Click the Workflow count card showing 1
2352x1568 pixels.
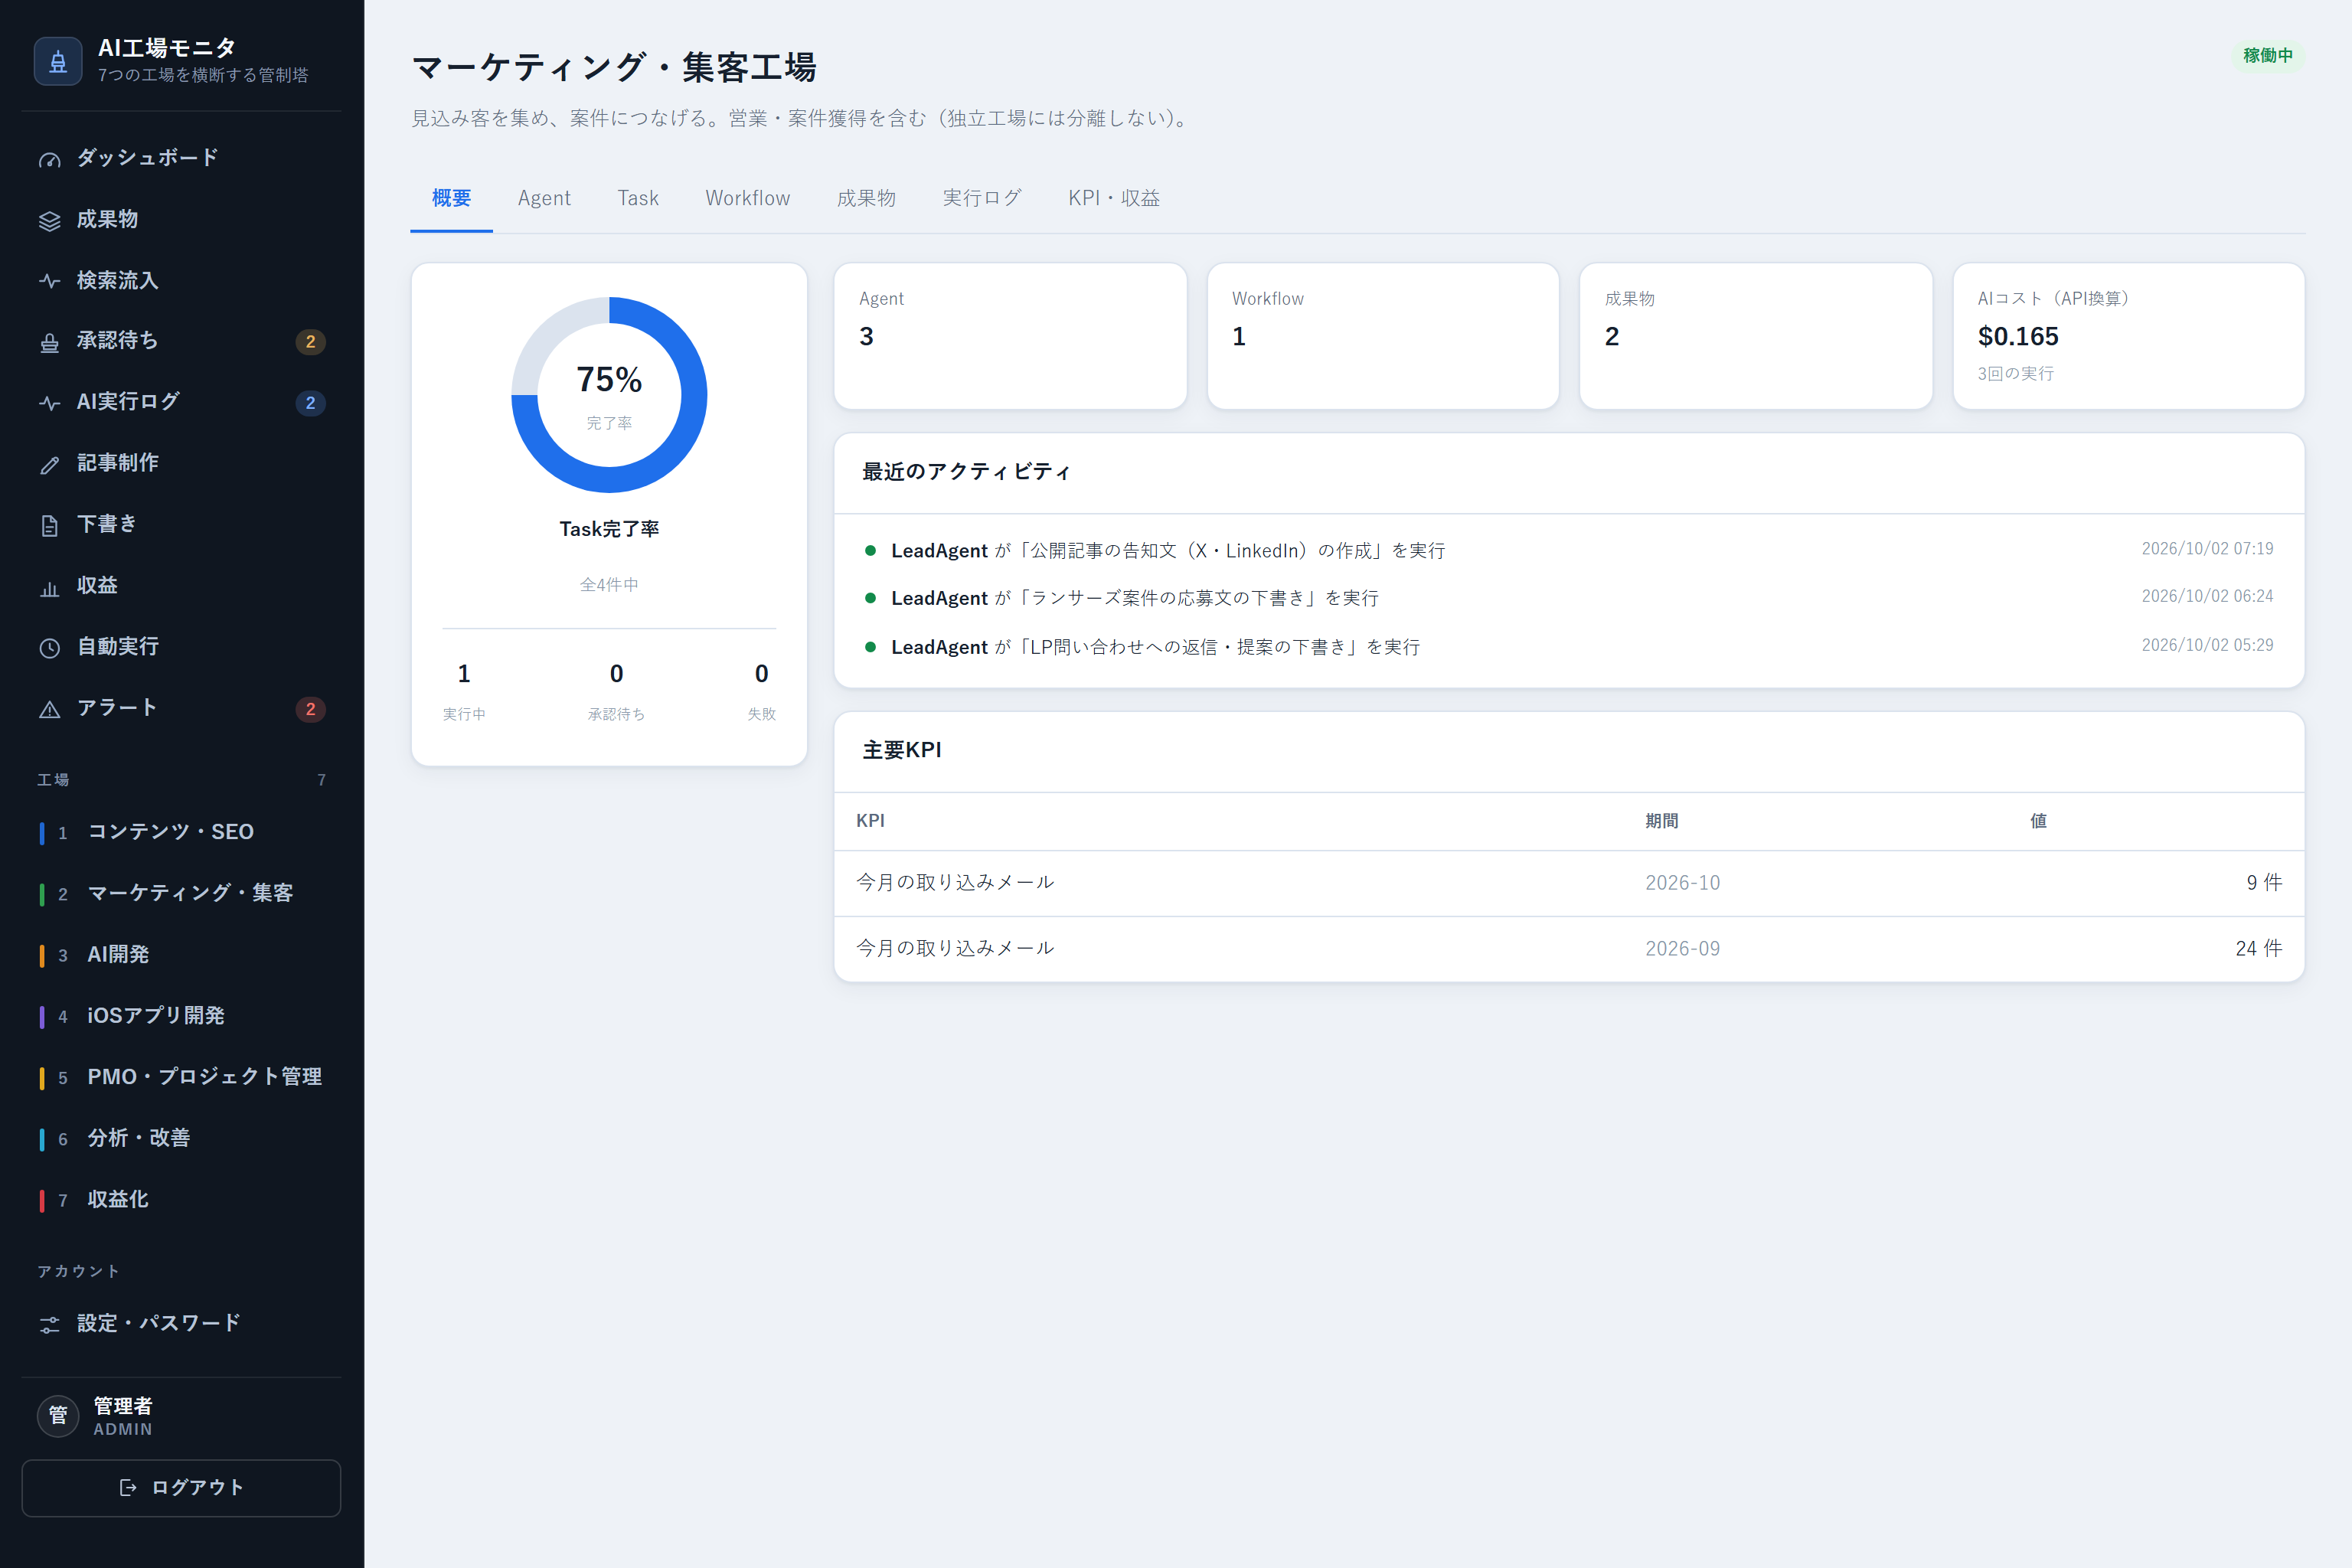tap(1383, 336)
